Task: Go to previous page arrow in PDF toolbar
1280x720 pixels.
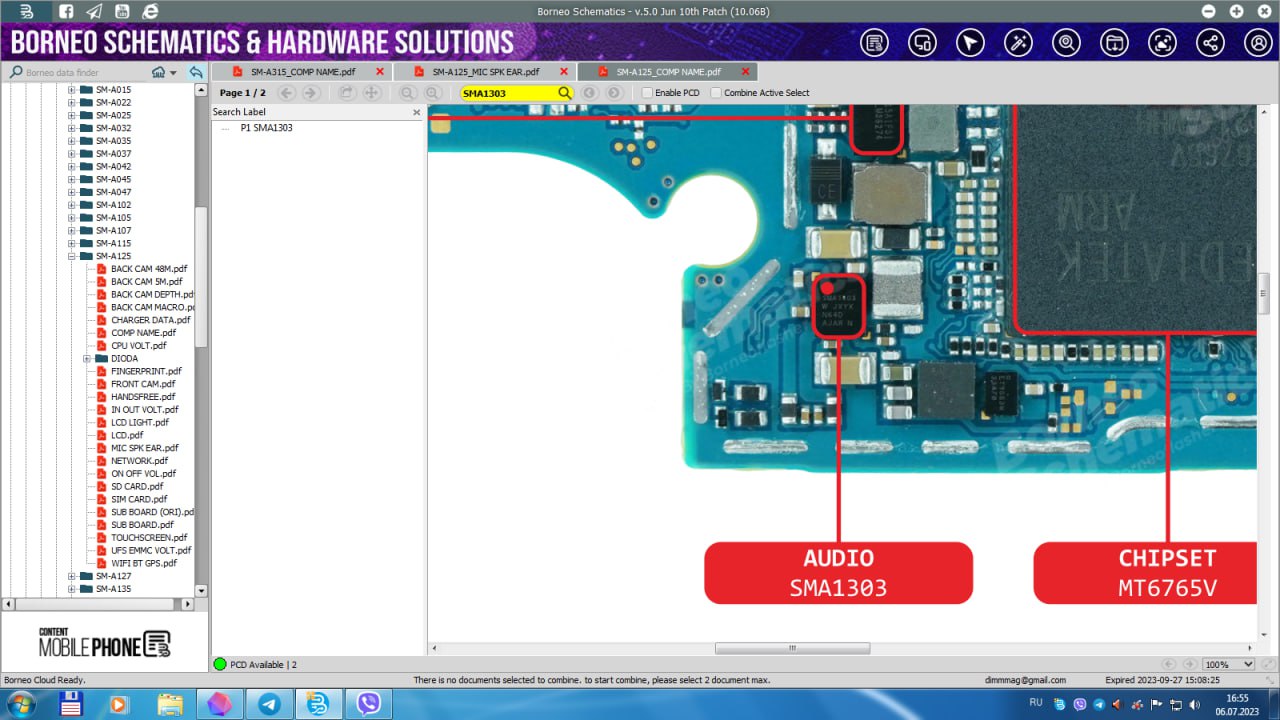Action: (287, 93)
